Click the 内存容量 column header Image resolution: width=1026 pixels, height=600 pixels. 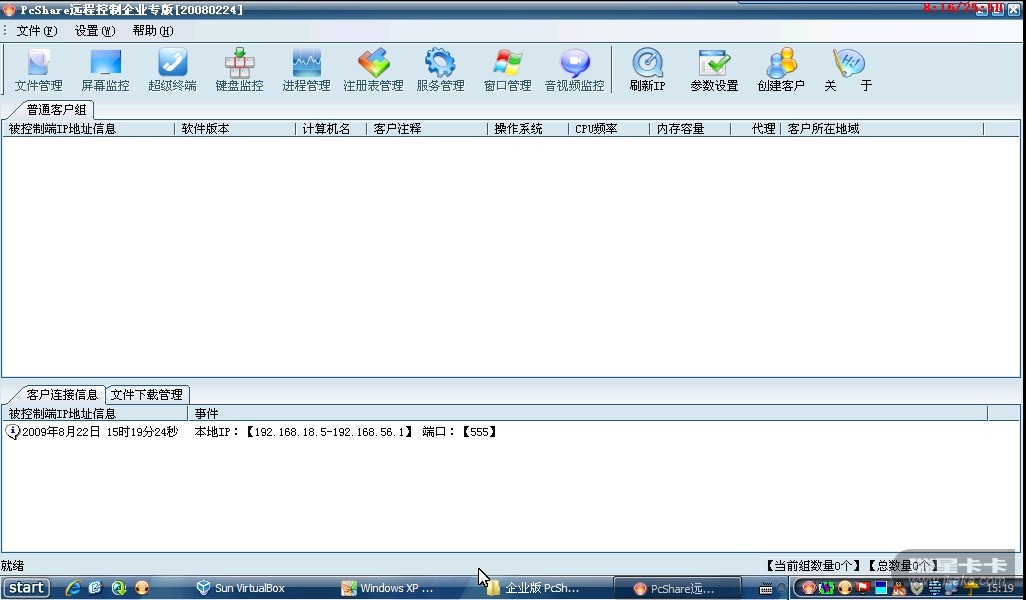pyautogui.click(x=690, y=129)
